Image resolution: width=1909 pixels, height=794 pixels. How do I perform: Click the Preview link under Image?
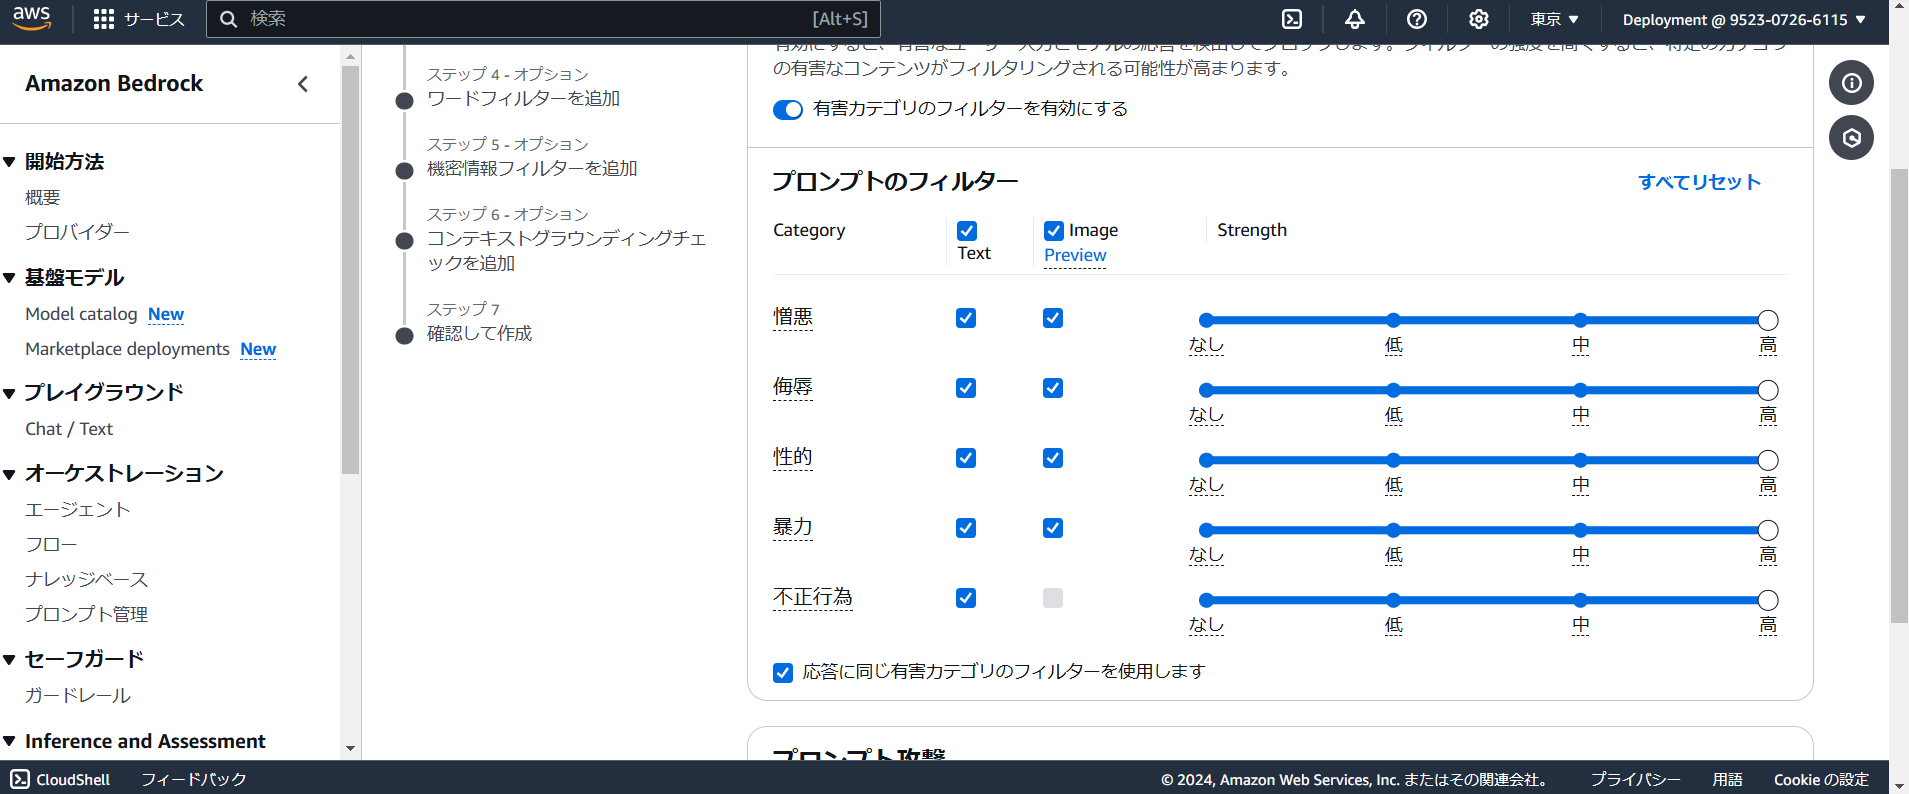pyautogui.click(x=1075, y=256)
